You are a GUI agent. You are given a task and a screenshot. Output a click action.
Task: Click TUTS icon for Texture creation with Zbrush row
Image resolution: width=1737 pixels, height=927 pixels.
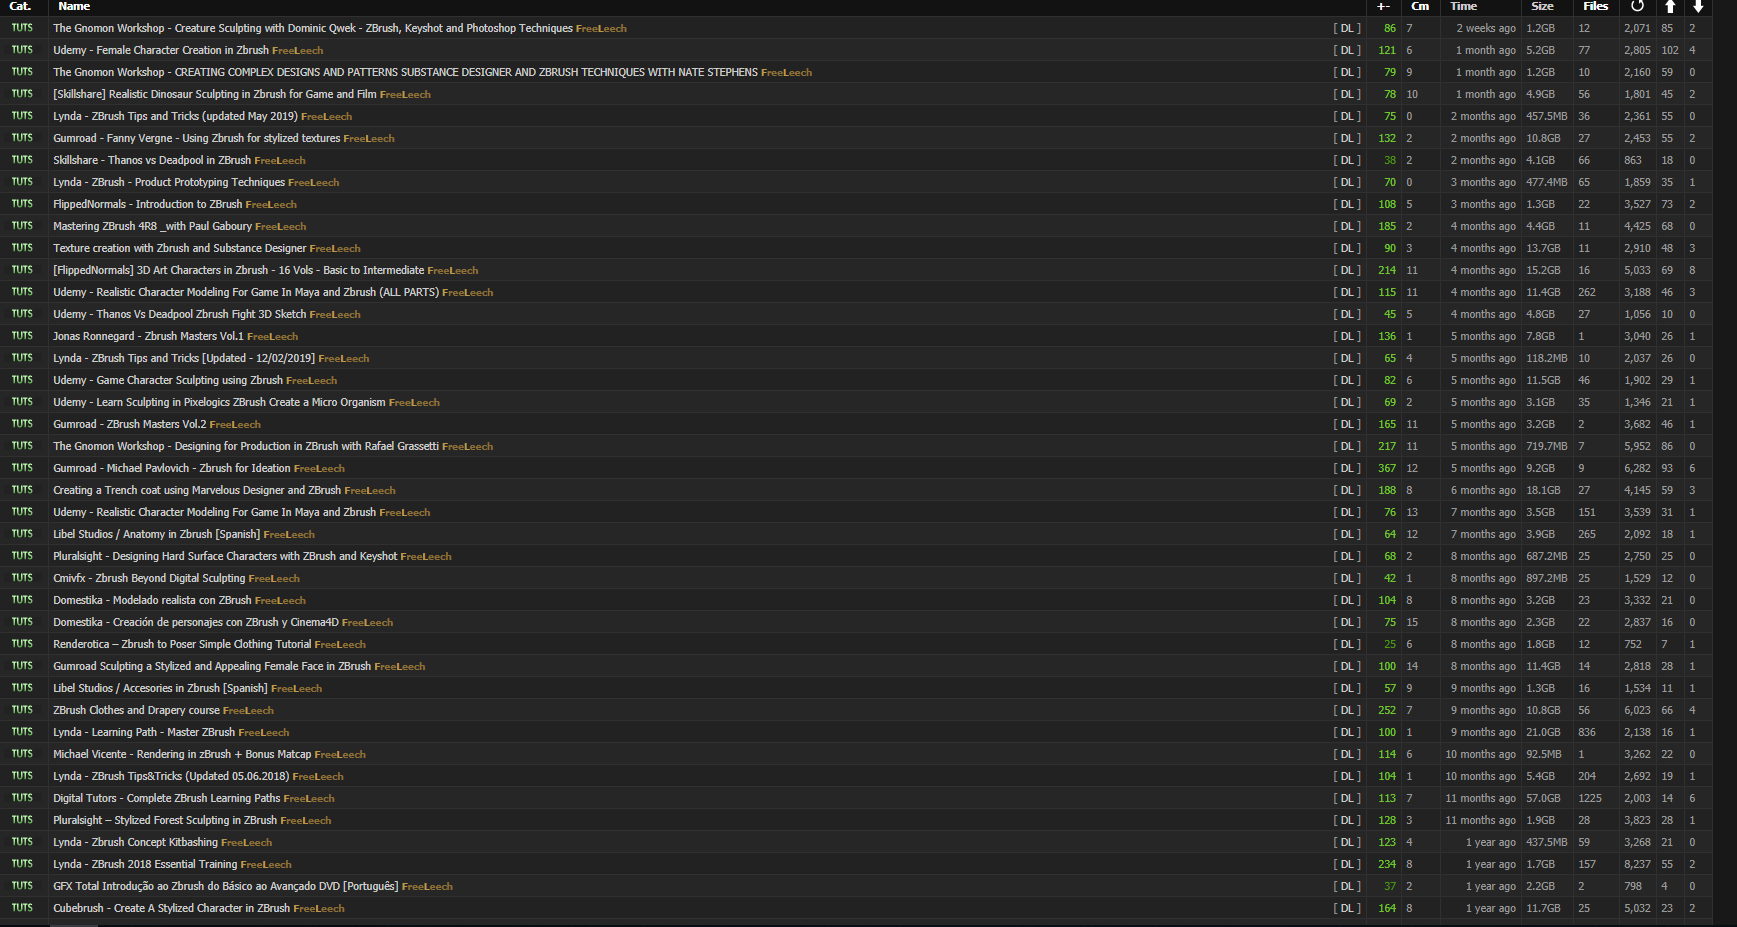pyautogui.click(x=22, y=248)
